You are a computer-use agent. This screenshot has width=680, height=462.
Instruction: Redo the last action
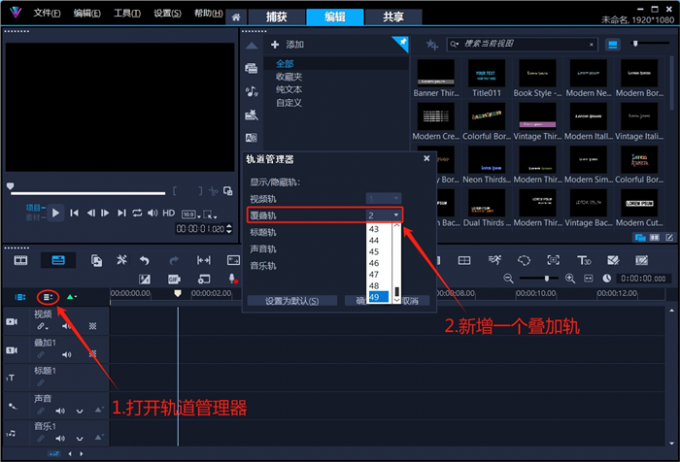tap(174, 260)
